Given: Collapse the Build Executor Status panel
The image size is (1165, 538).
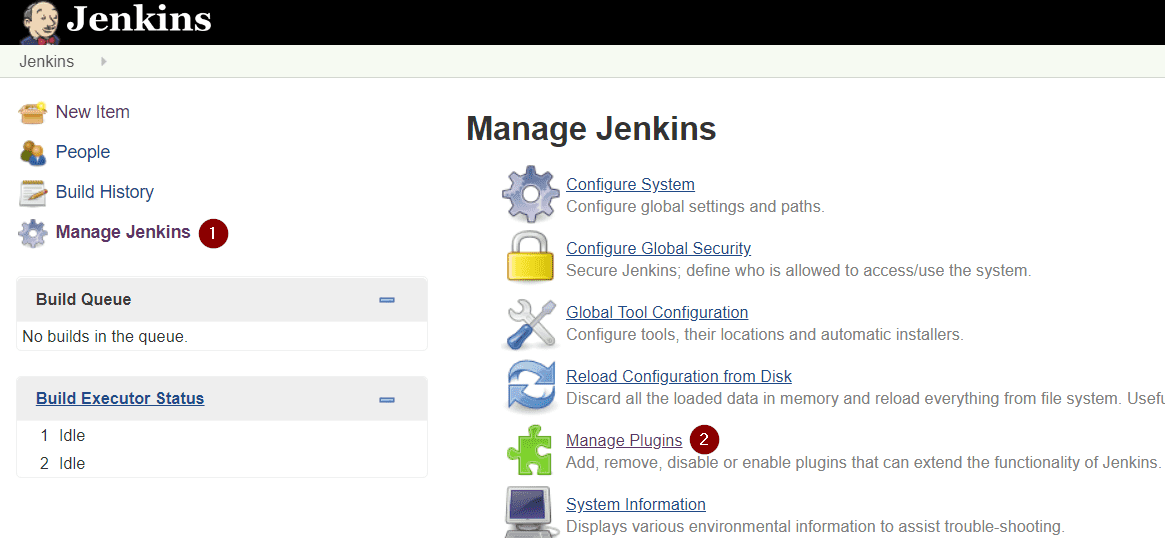Looking at the screenshot, I should tap(387, 399).
